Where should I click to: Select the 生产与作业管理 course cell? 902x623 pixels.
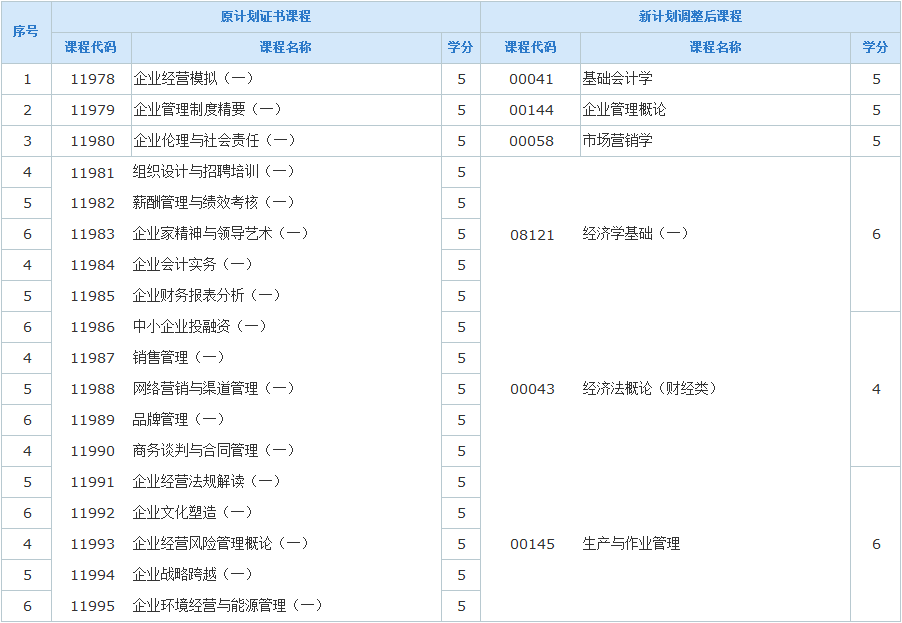[x=631, y=544]
